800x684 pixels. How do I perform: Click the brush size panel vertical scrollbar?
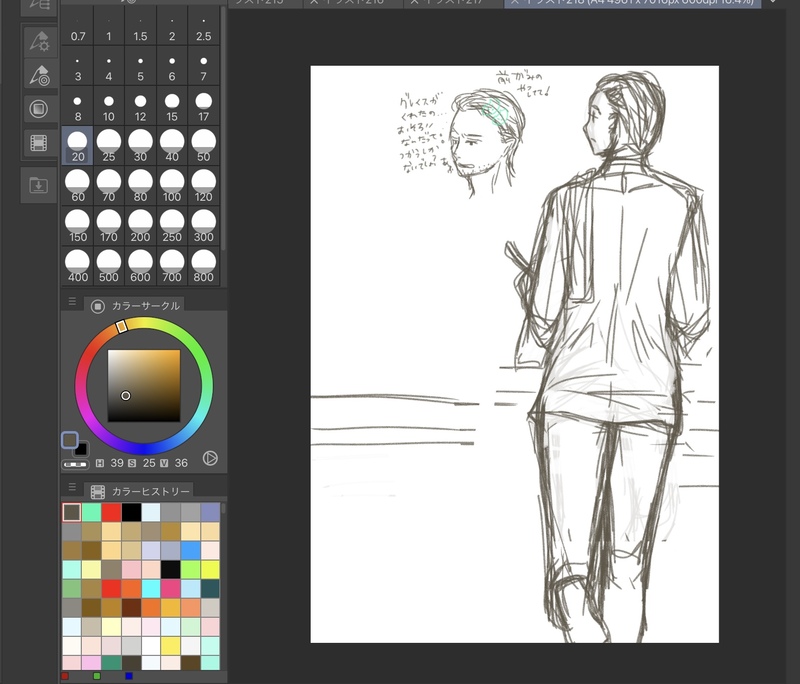pyautogui.click(x=223, y=128)
